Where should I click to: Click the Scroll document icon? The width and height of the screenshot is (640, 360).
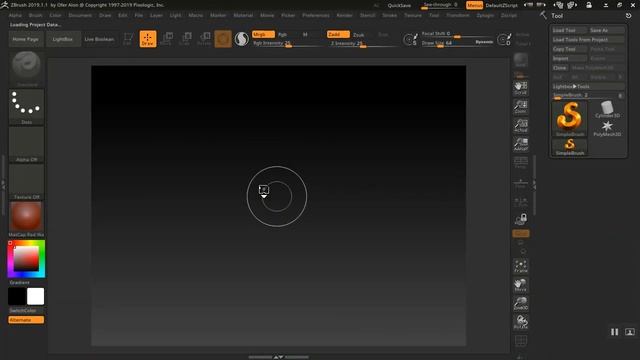point(521,88)
